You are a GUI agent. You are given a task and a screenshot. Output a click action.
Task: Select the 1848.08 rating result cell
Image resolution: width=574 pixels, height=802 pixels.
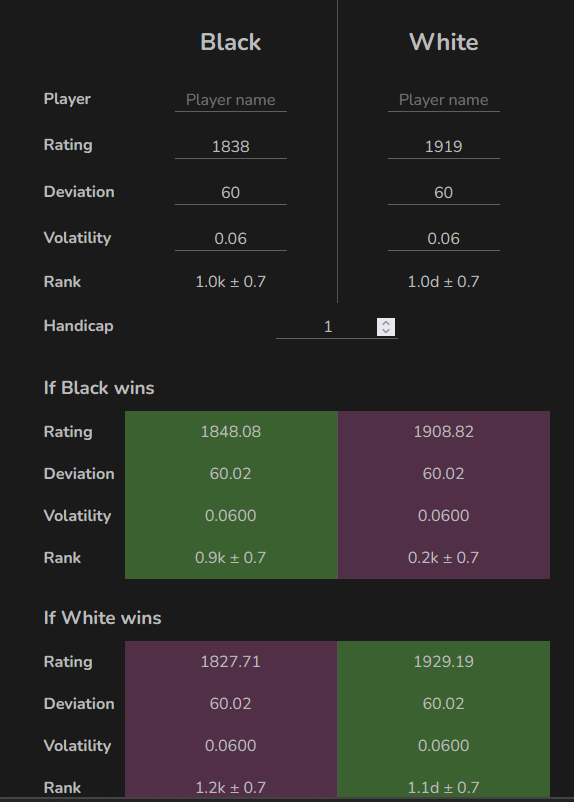(x=231, y=432)
